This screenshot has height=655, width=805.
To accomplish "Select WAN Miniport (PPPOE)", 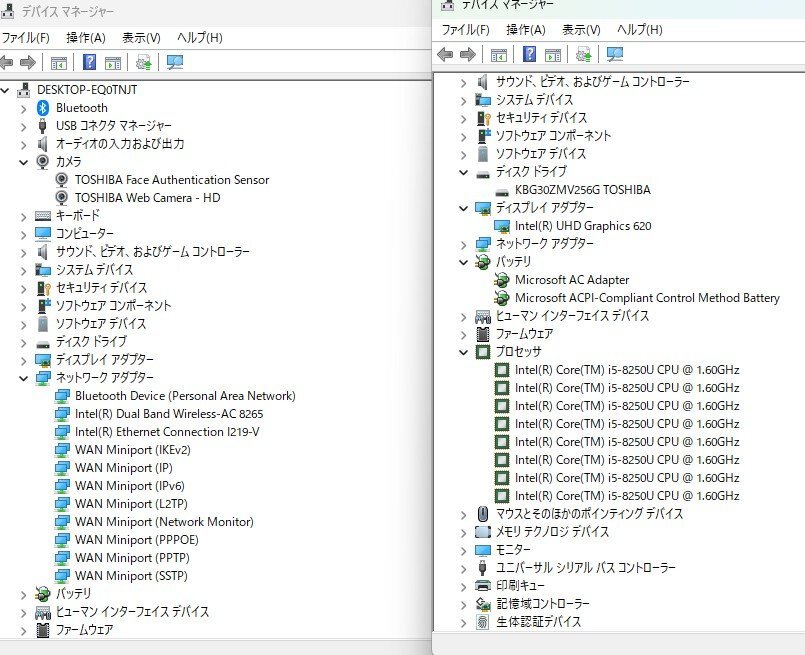I will click(137, 540).
